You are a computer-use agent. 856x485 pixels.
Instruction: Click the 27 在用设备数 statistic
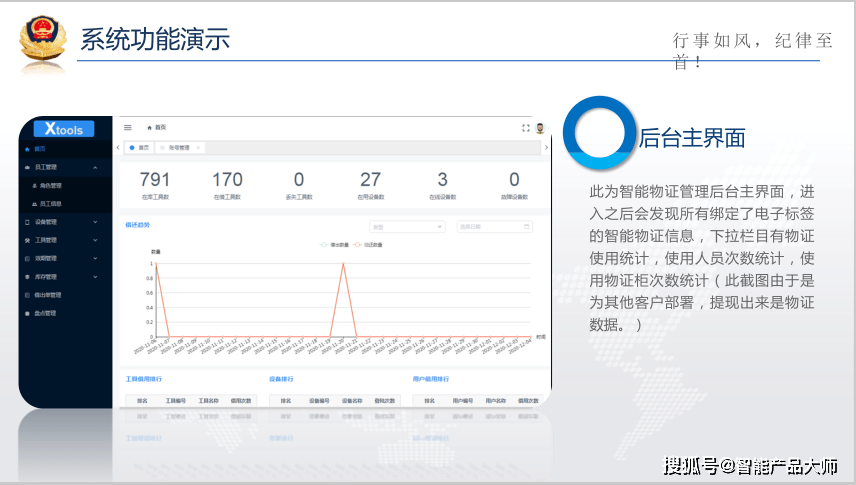pos(371,185)
